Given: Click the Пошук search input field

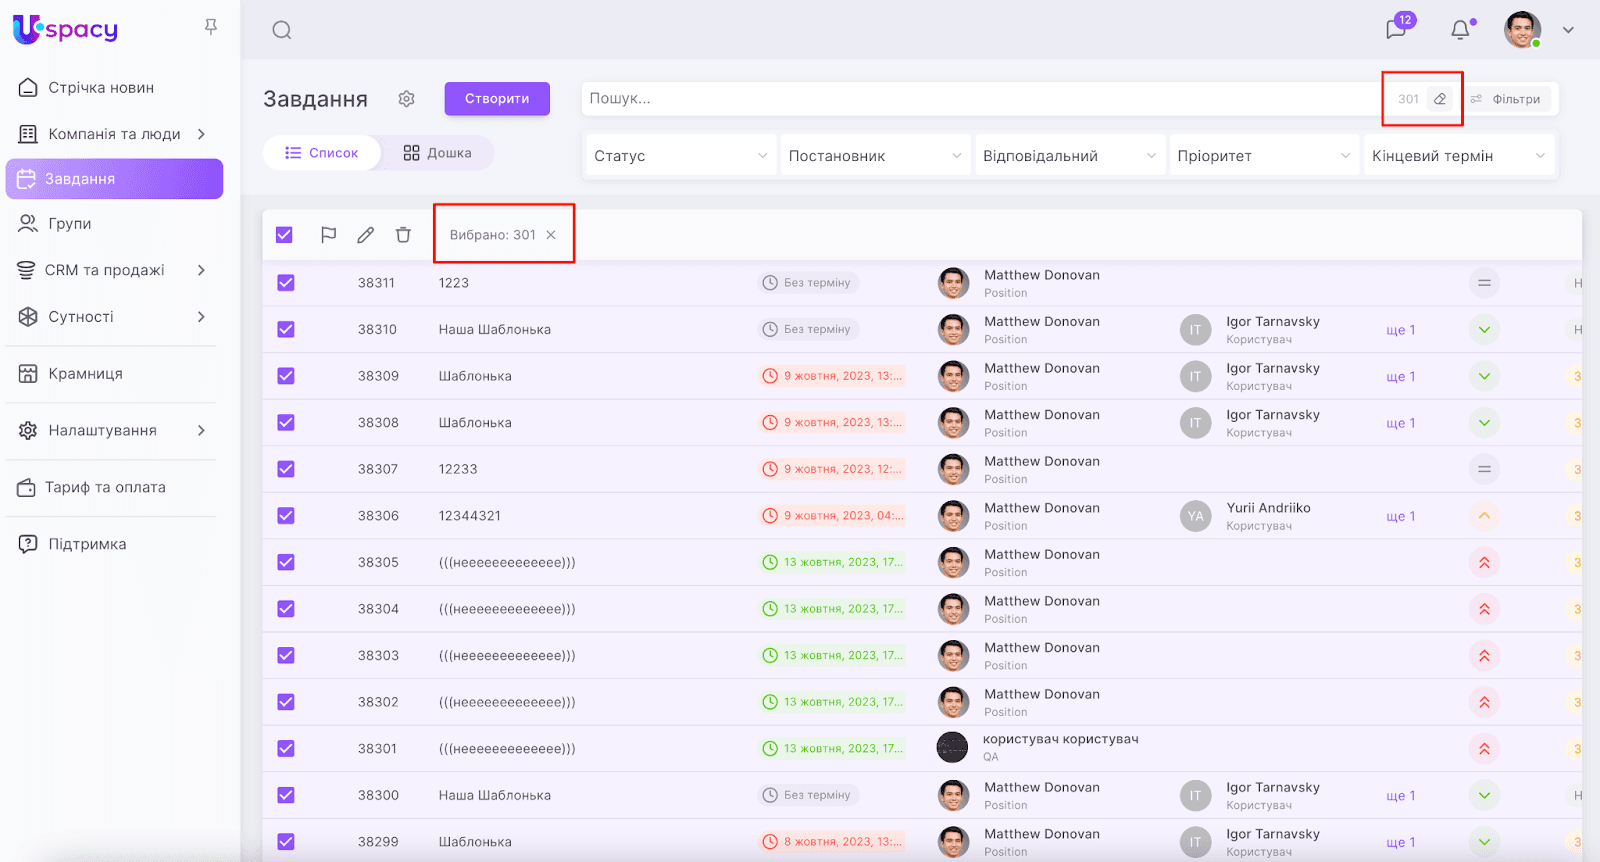Looking at the screenshot, I should click(x=980, y=99).
